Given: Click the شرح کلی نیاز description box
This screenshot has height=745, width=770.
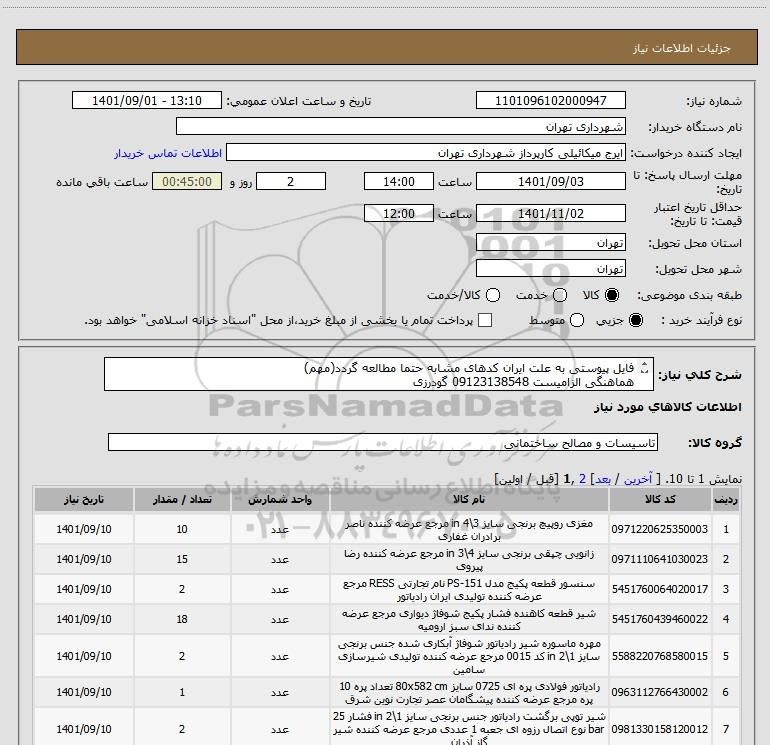Looking at the screenshot, I should [379, 374].
